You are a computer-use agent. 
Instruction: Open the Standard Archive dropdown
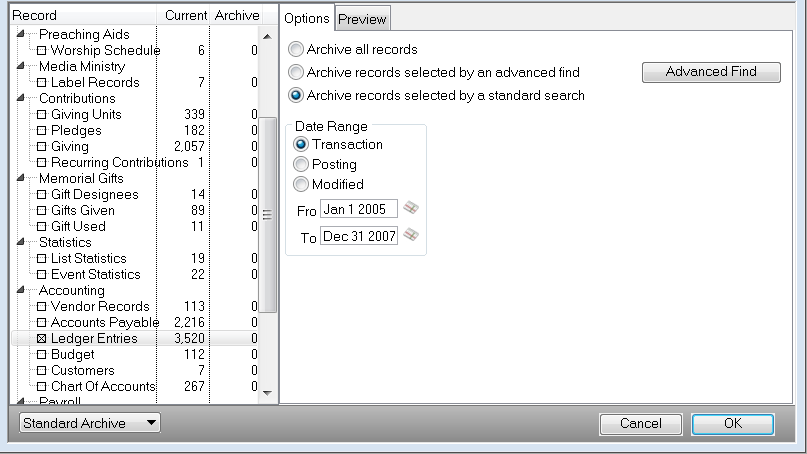pyautogui.click(x=89, y=423)
